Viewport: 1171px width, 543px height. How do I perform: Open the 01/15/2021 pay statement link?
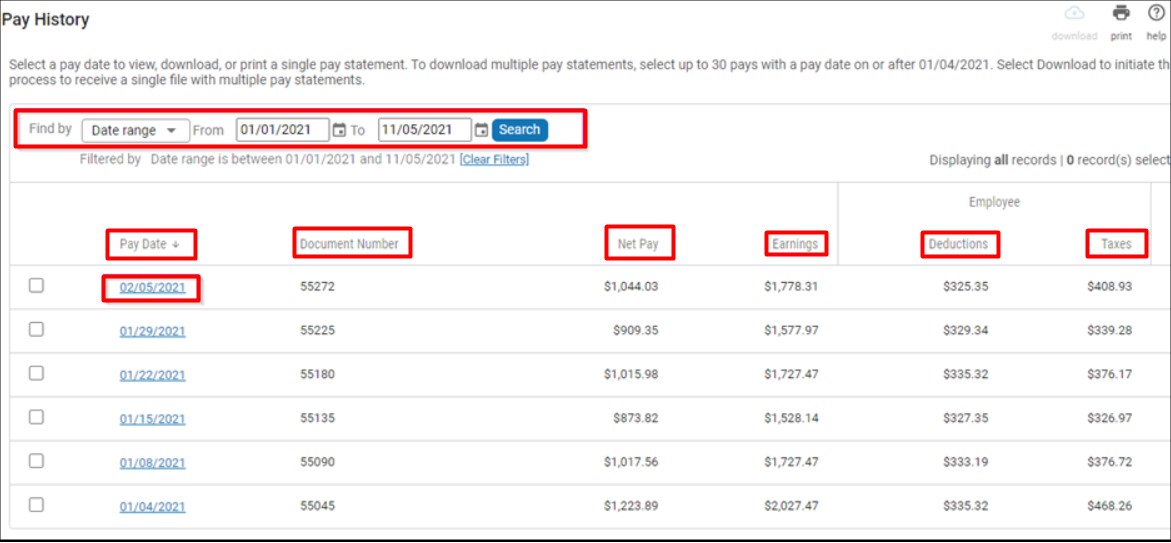pos(152,419)
